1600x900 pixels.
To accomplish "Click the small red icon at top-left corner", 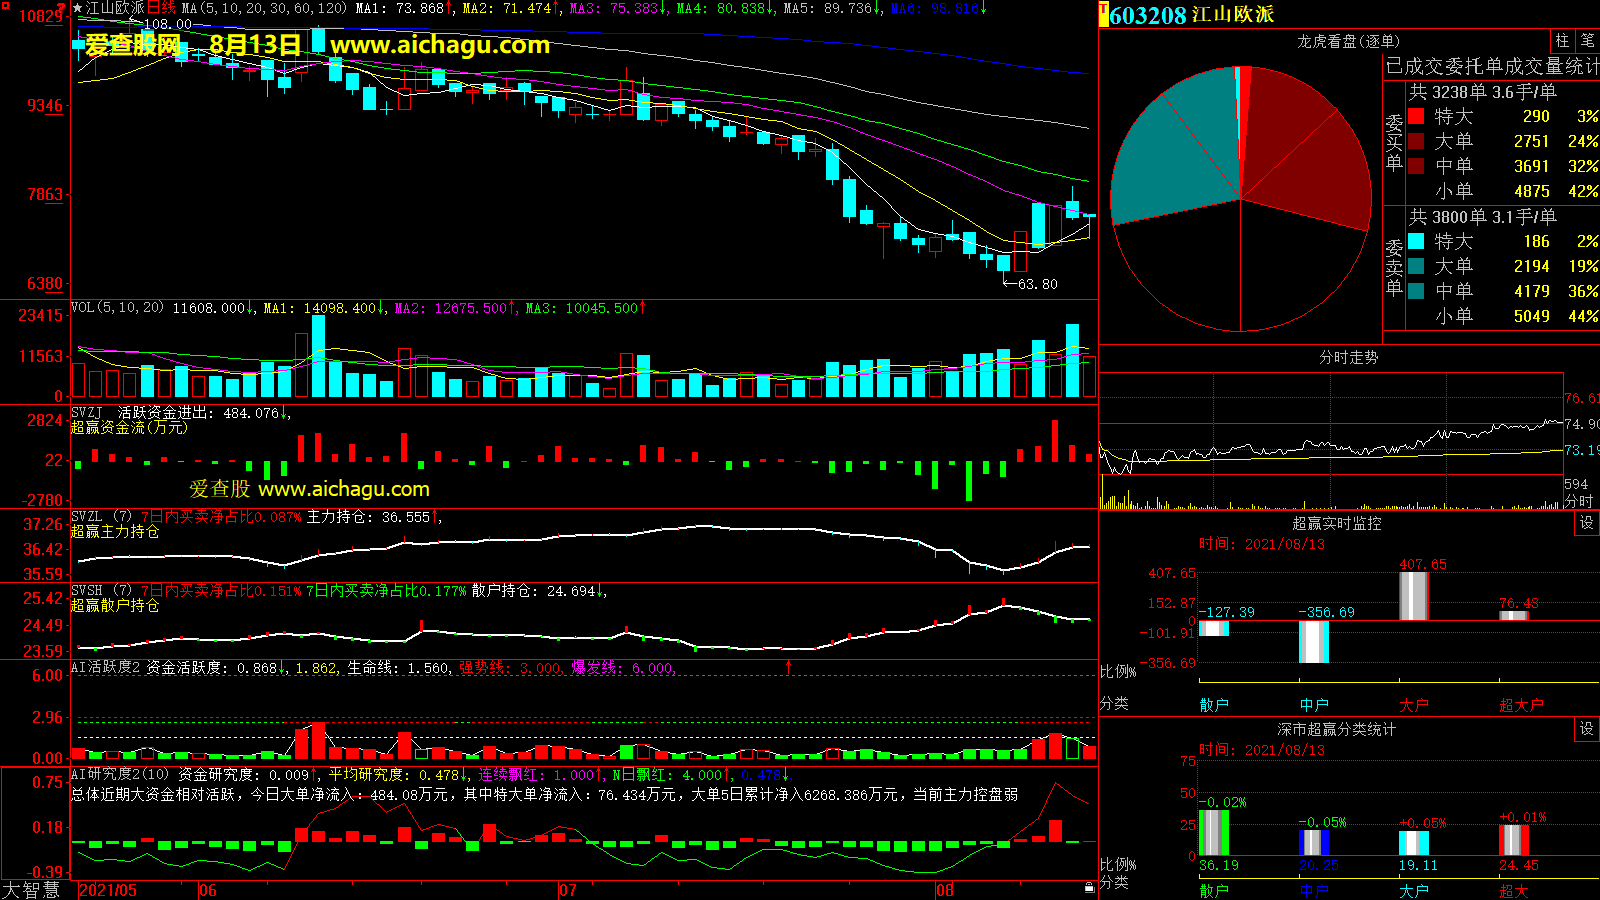I will point(6,6).
